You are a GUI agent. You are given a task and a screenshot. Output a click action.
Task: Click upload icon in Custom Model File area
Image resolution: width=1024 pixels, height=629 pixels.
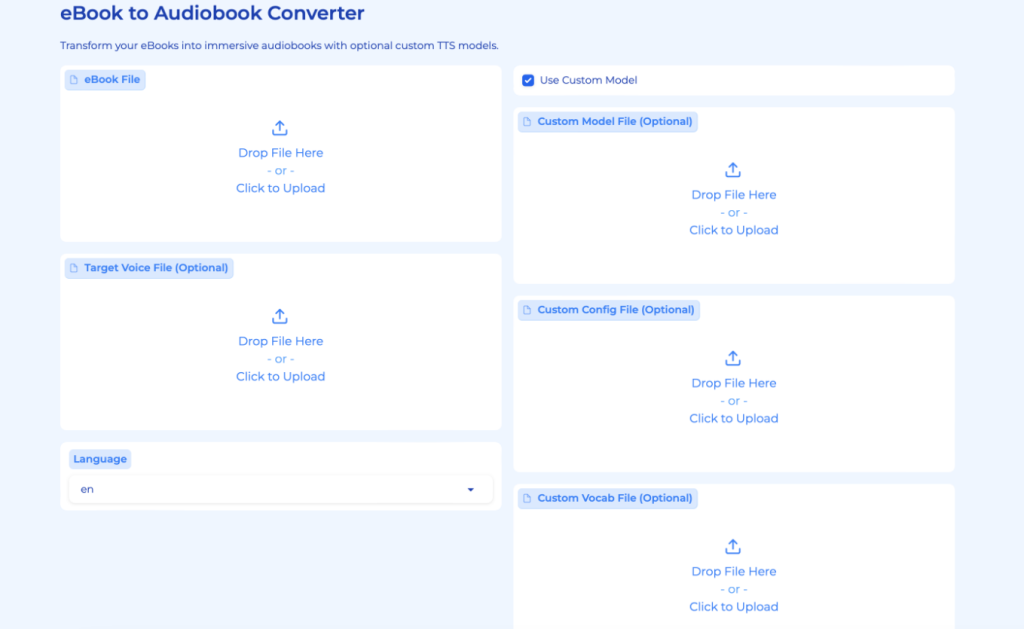pyautogui.click(x=733, y=170)
